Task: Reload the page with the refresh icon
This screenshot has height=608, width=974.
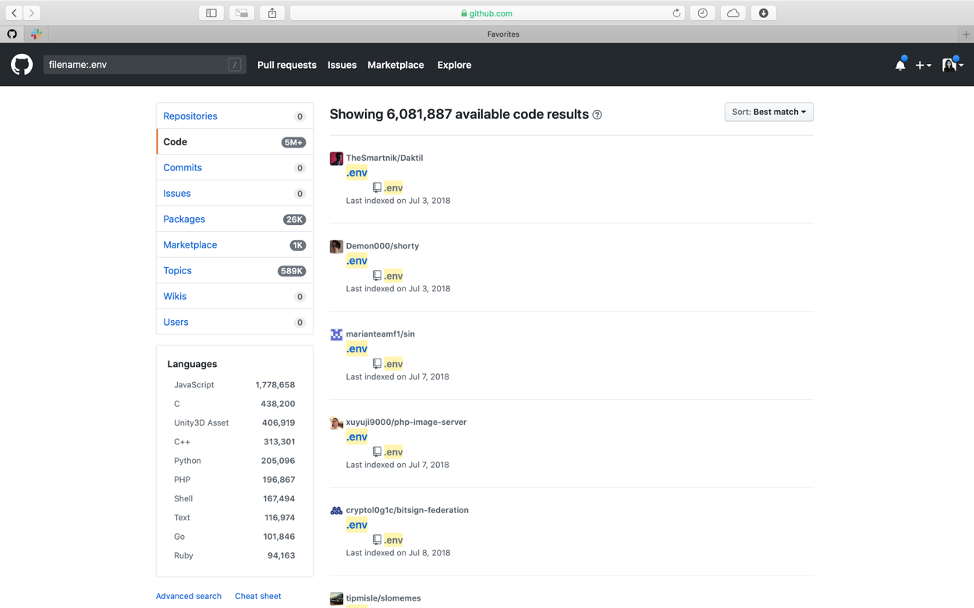Action: point(677,13)
